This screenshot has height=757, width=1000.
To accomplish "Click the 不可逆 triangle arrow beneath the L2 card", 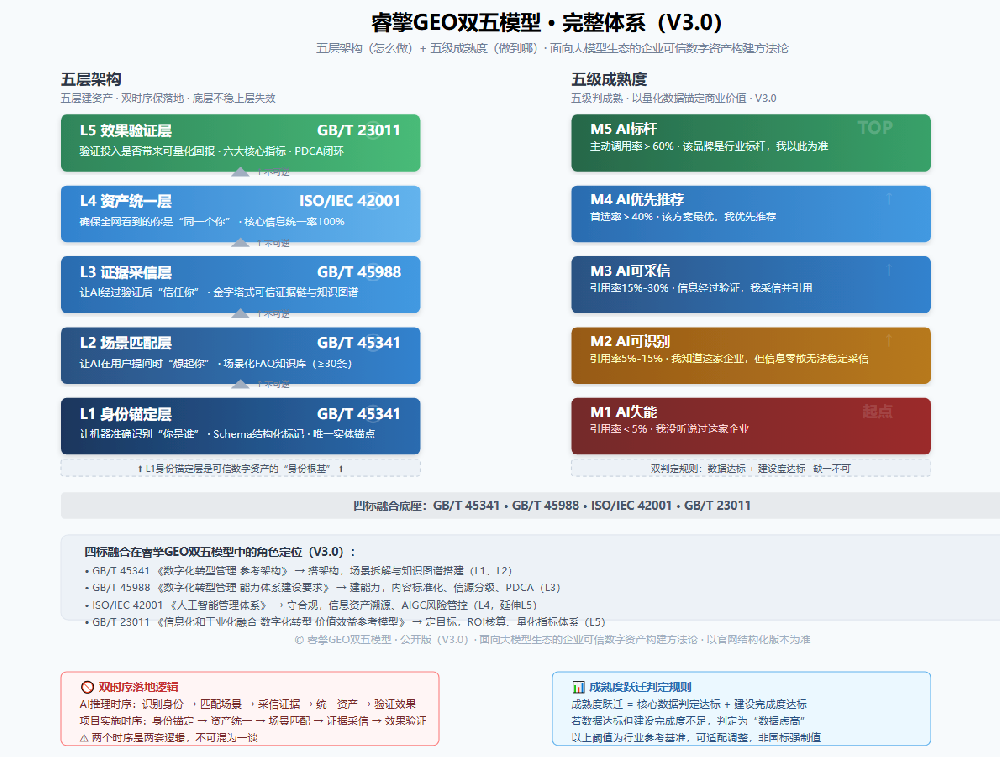I will [x=240, y=385].
